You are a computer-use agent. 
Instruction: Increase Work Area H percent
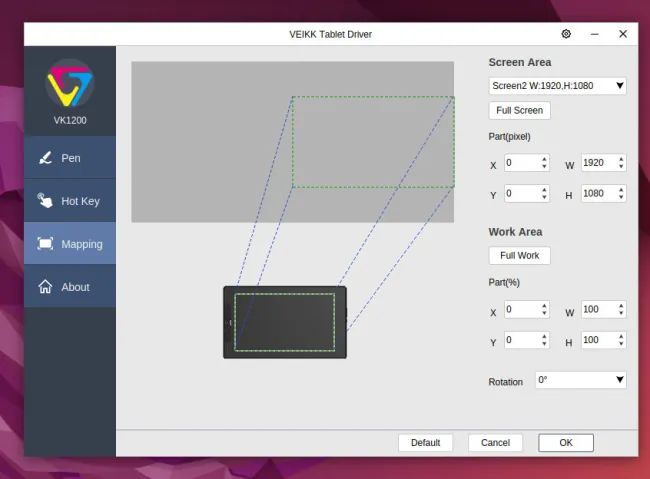tap(621, 336)
